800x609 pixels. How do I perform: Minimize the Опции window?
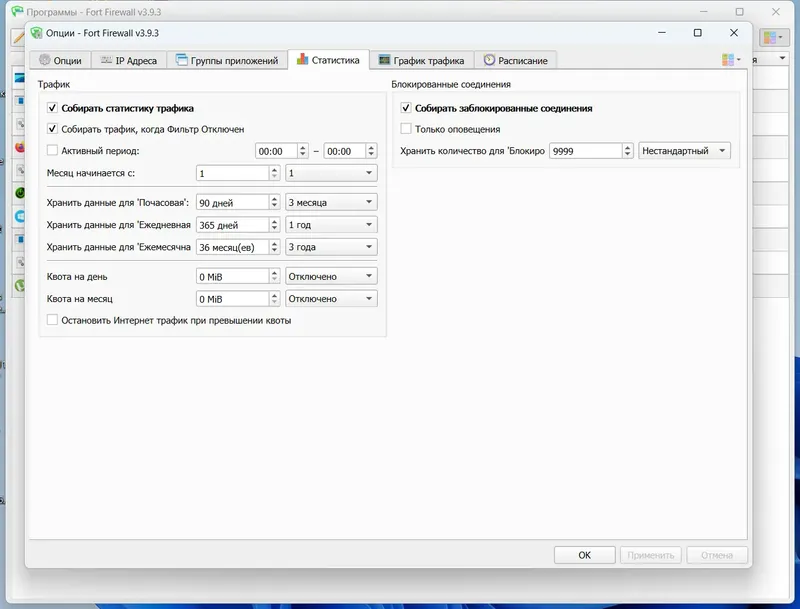[x=662, y=33]
